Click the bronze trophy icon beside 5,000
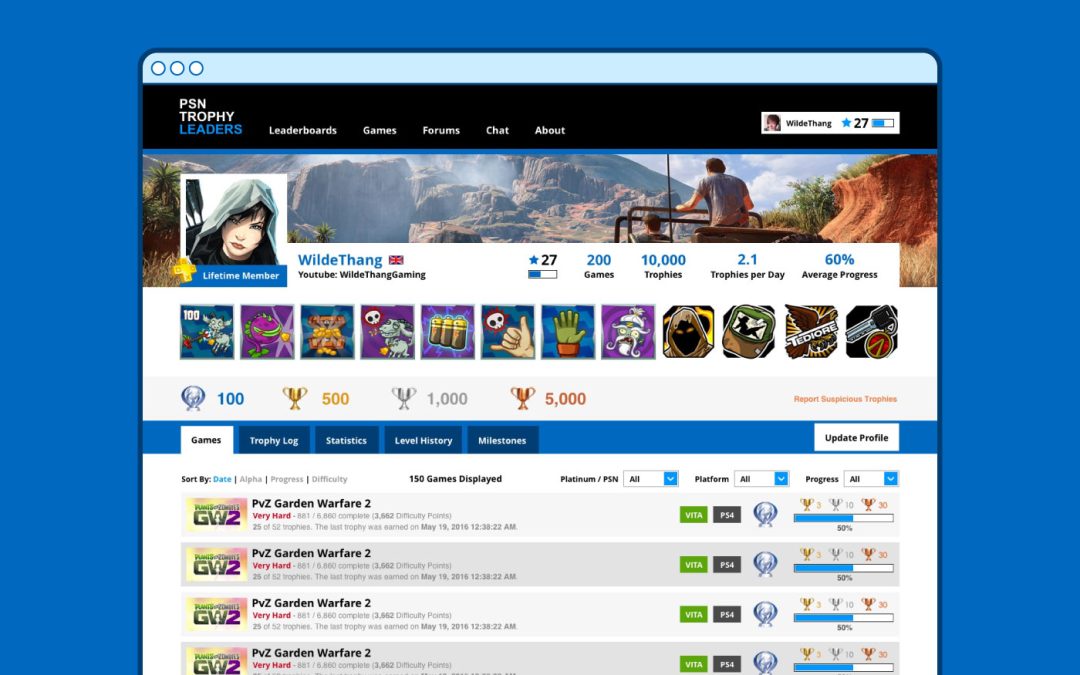Screen dimensions: 1080x675 point(523,398)
